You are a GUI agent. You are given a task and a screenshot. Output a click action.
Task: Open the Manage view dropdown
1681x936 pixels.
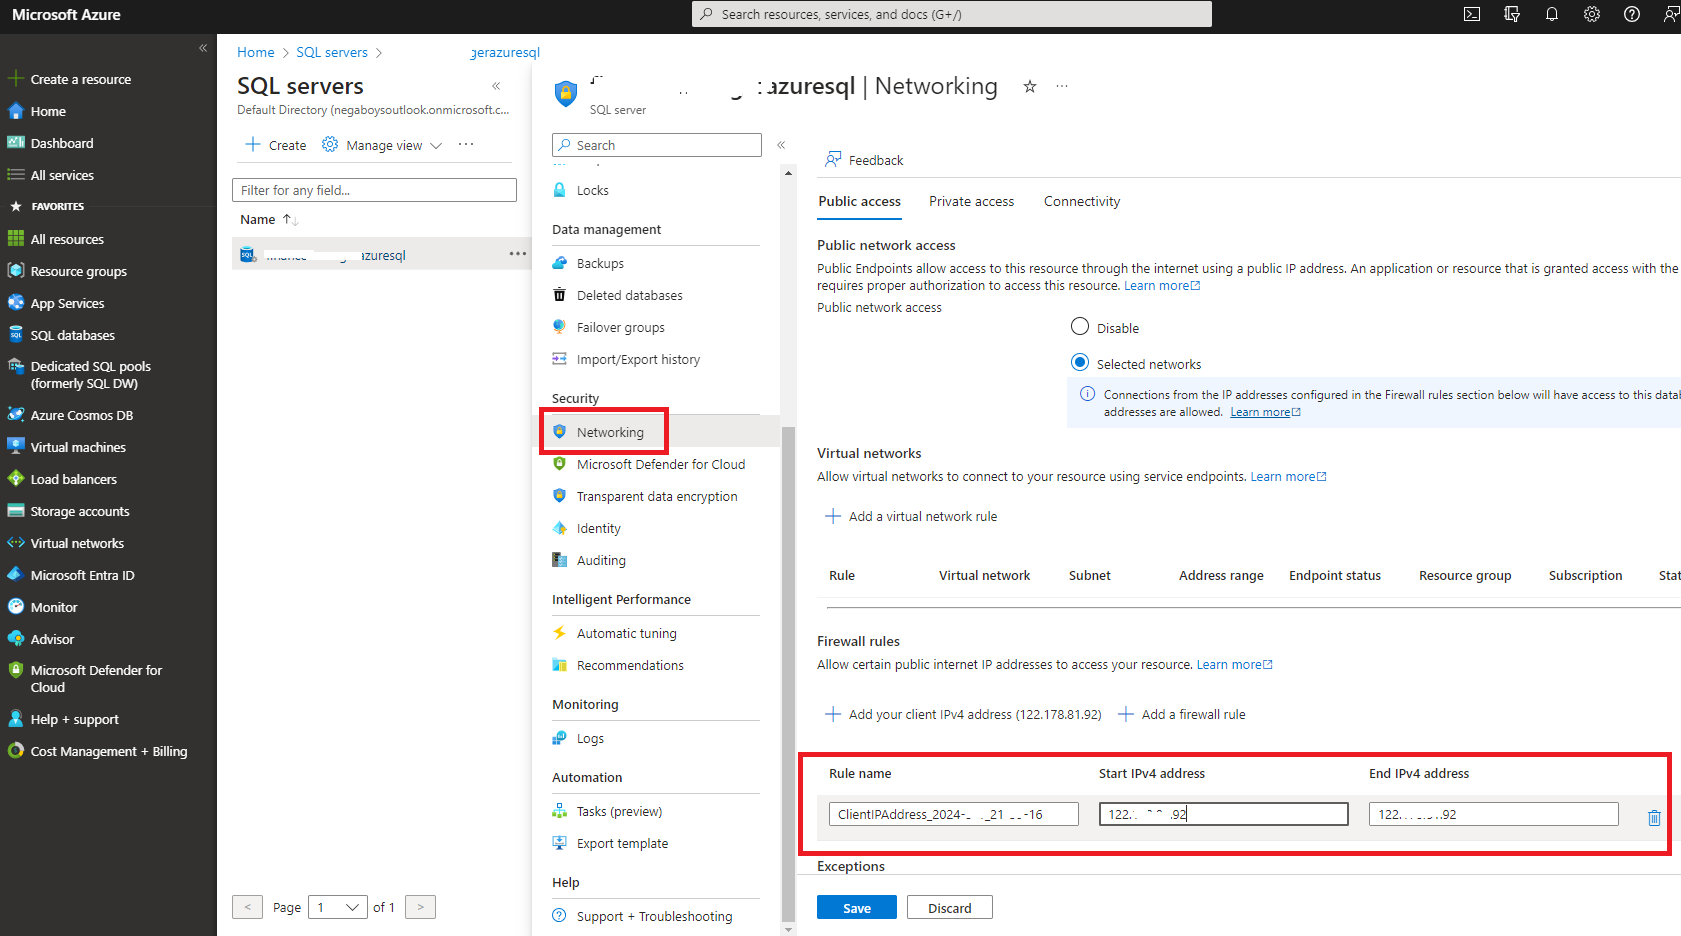(382, 145)
